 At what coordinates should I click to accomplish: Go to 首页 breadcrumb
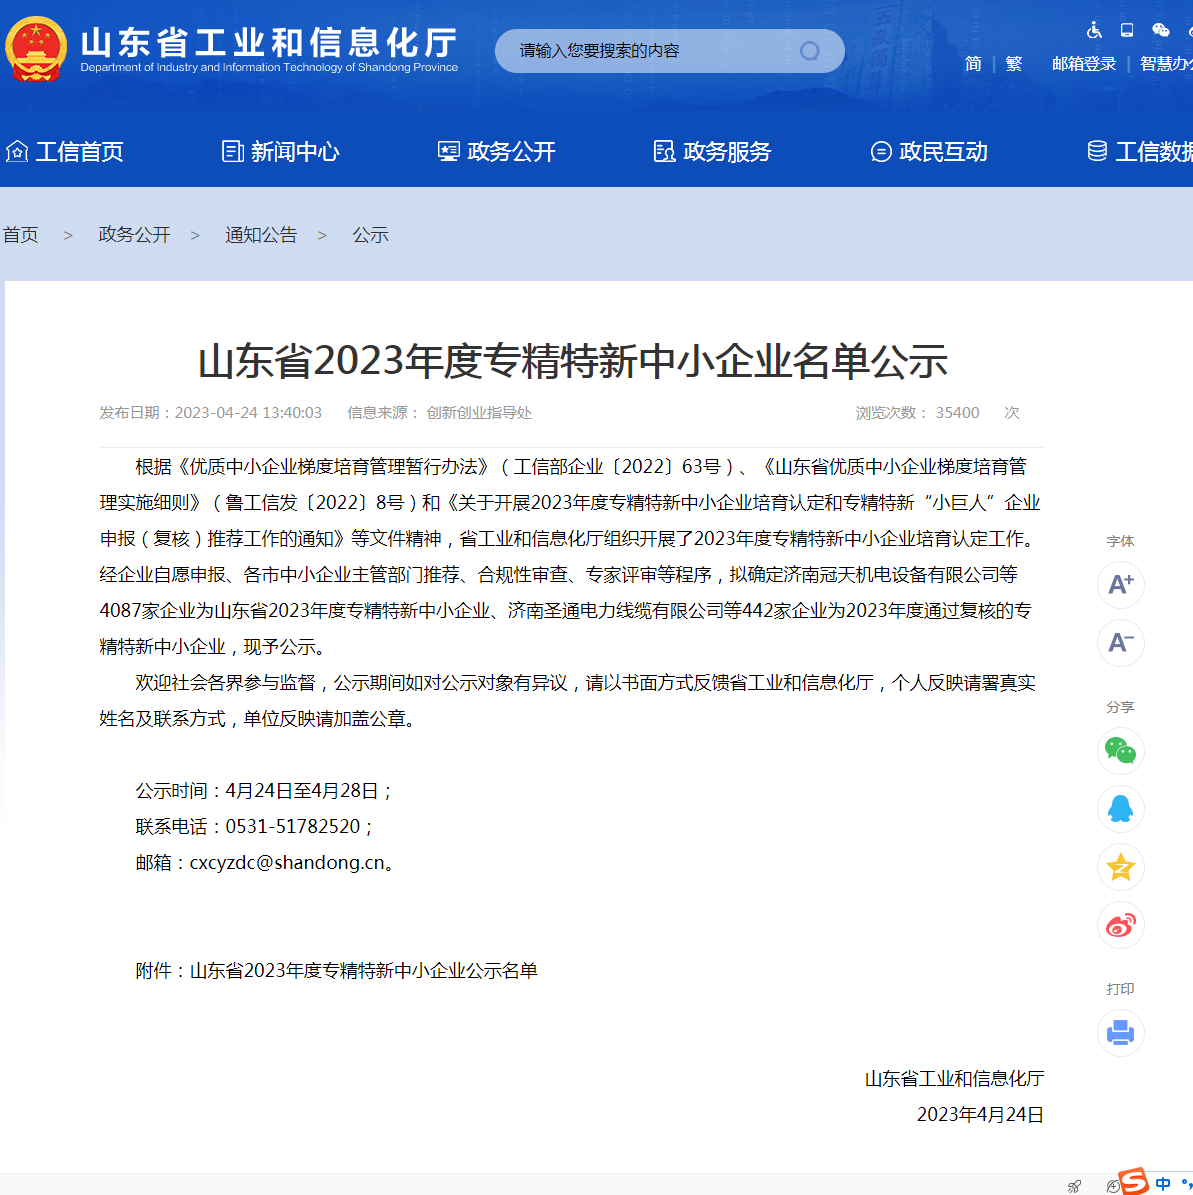coord(21,235)
